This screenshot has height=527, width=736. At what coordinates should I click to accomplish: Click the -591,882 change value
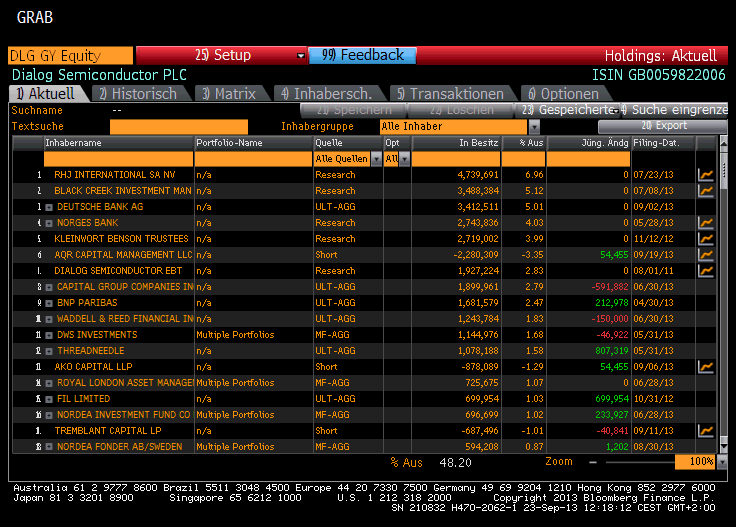(x=609, y=287)
